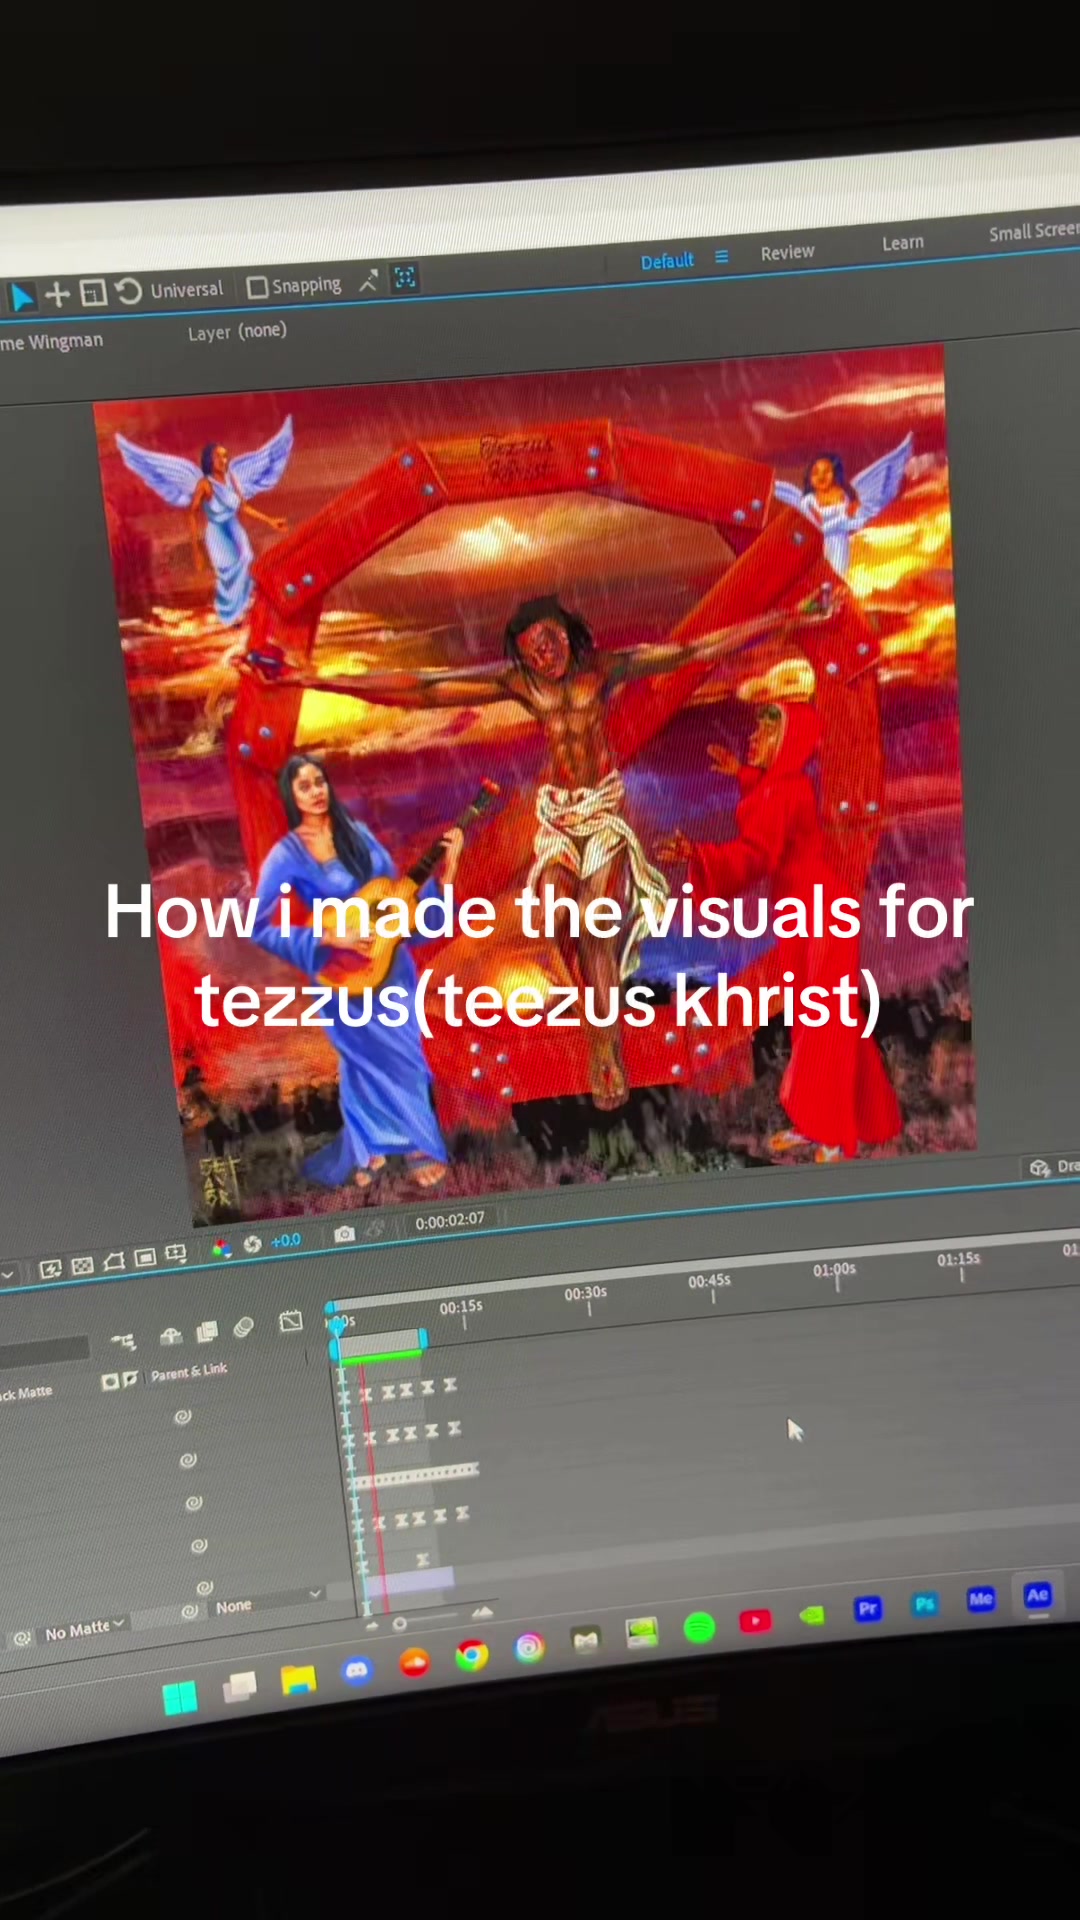Click the Show Snapshot icon
Image resolution: width=1080 pixels, height=1920 pixels.
(376, 1230)
